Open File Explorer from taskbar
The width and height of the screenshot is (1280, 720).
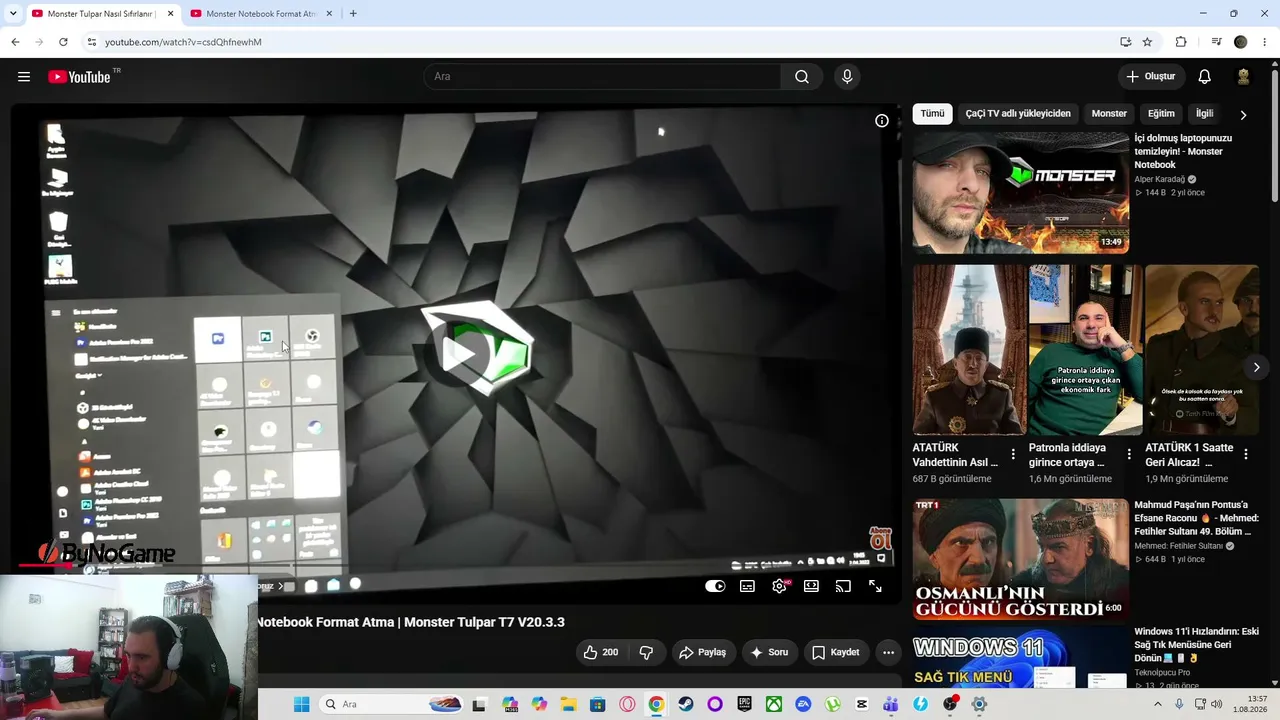pyautogui.click(x=568, y=704)
